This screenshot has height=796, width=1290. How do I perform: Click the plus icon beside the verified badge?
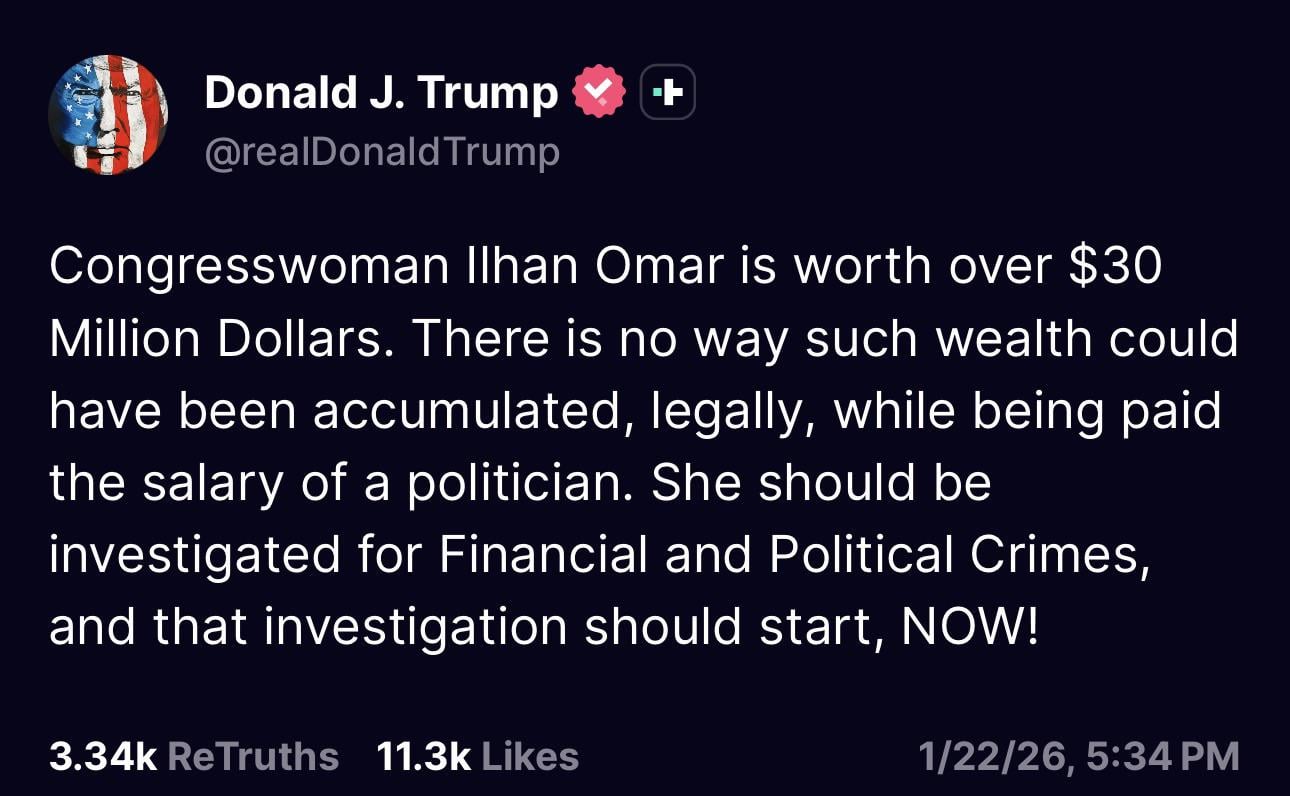click(x=667, y=94)
